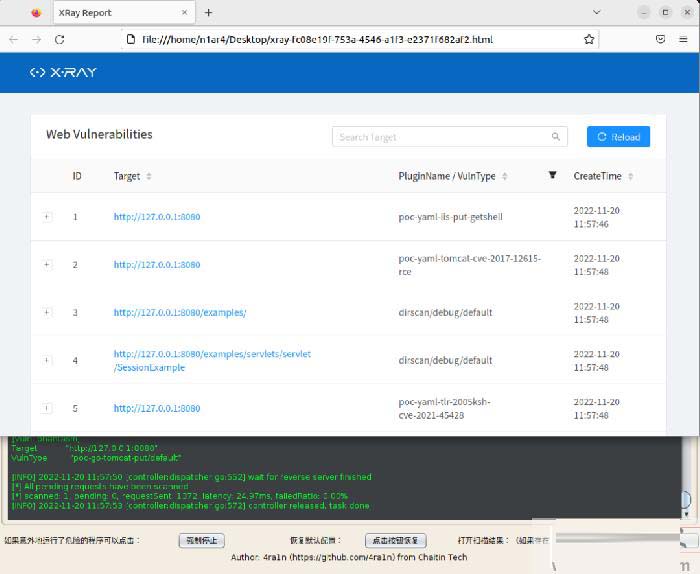Open the /examples/ target link

click(x=180, y=312)
